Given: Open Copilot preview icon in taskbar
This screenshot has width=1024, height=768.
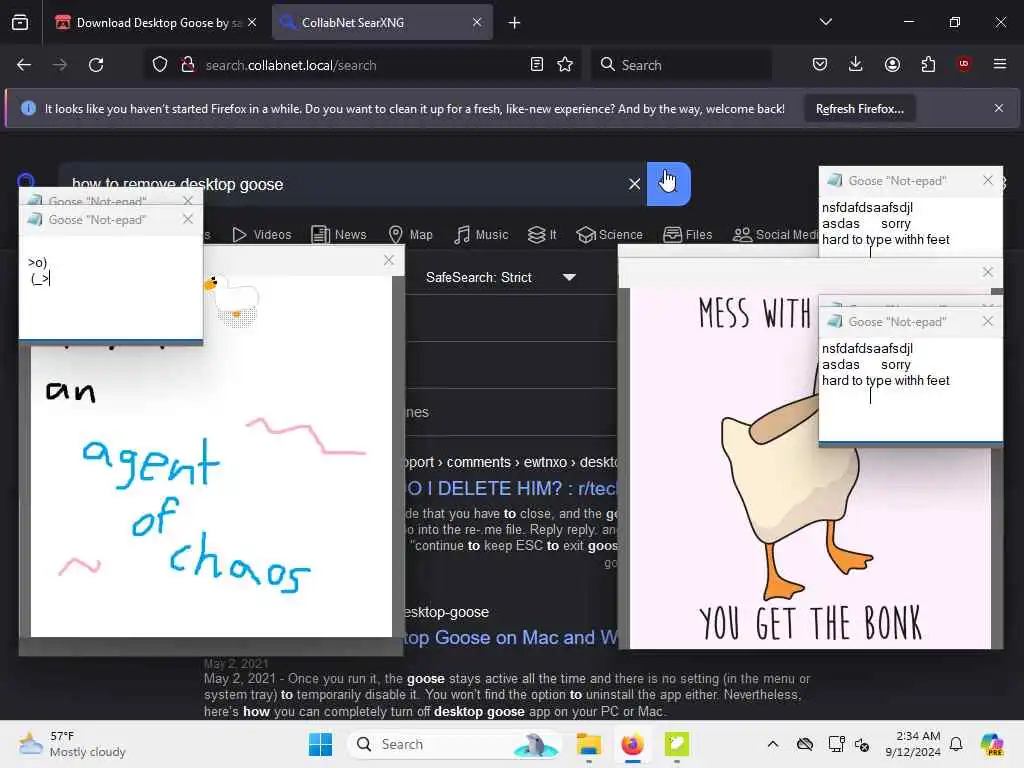Looking at the screenshot, I should point(992,744).
